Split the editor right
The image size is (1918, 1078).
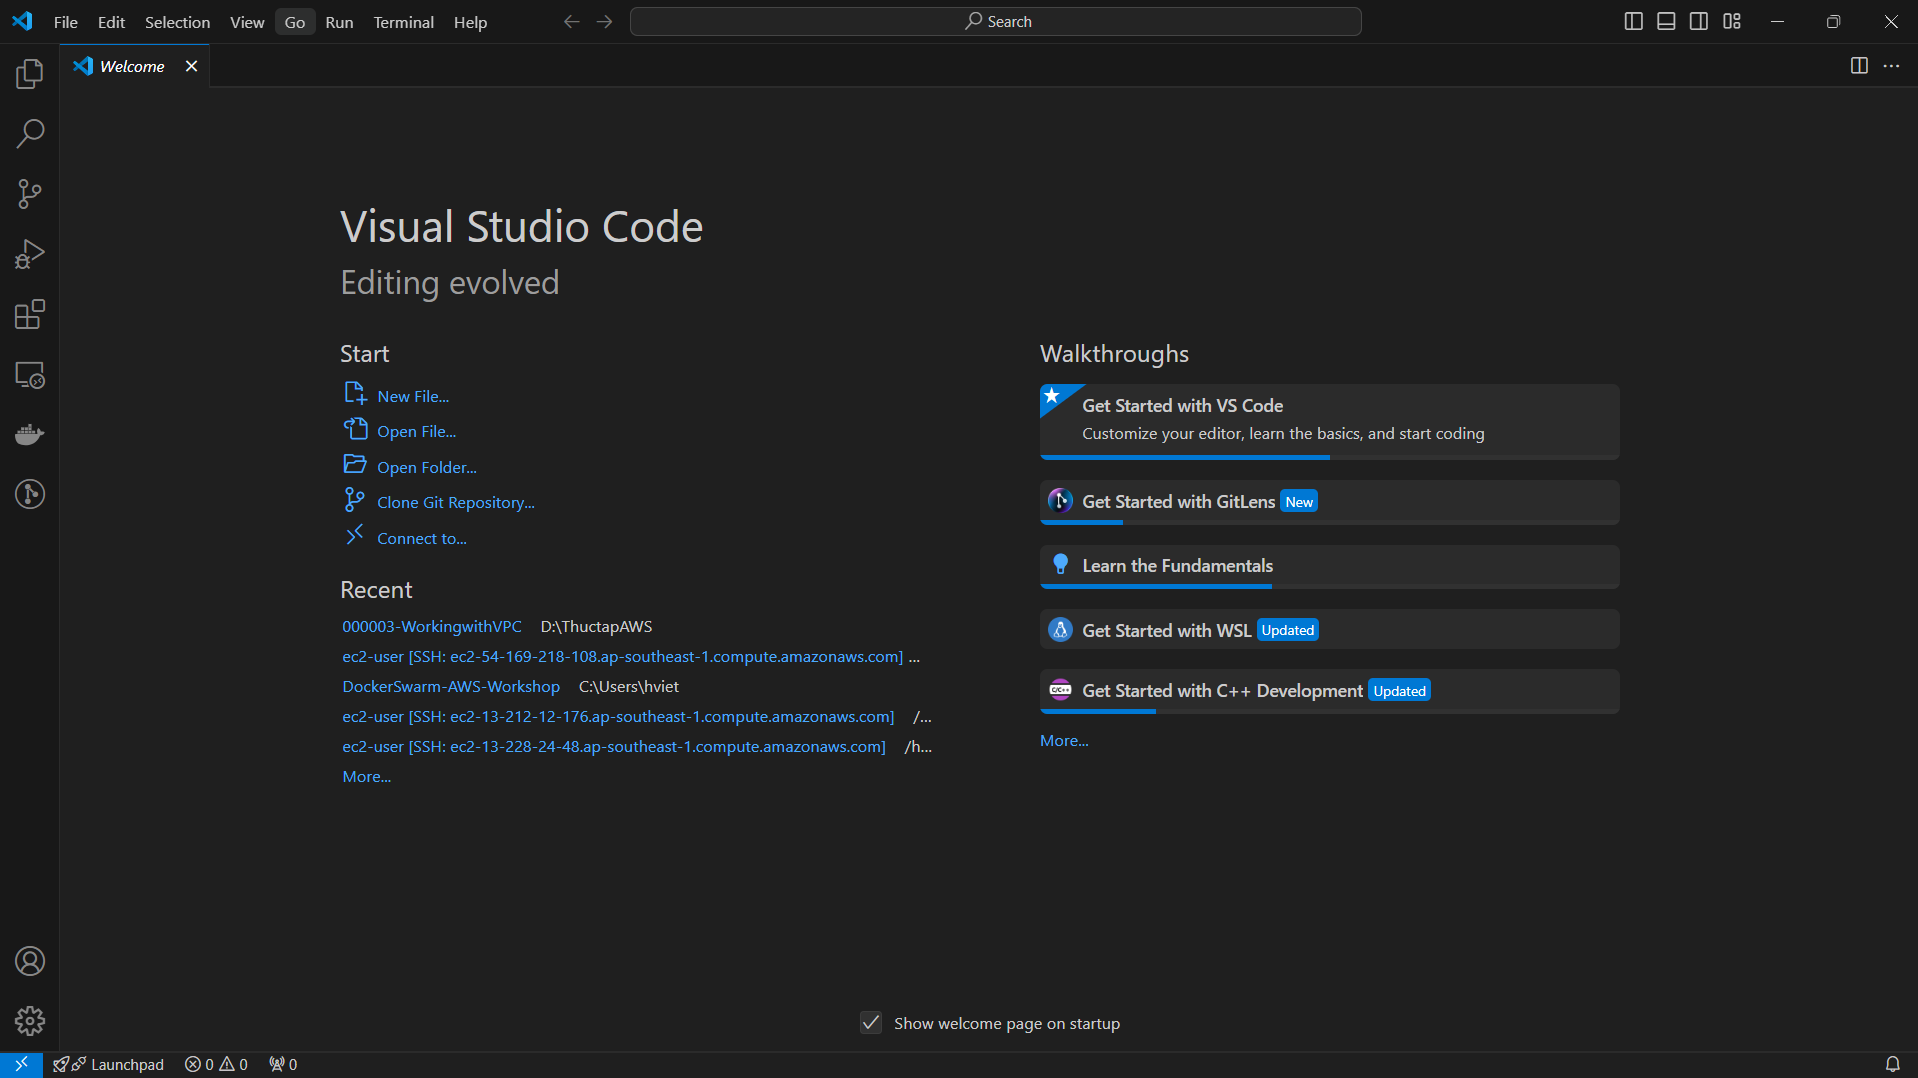(x=1859, y=66)
